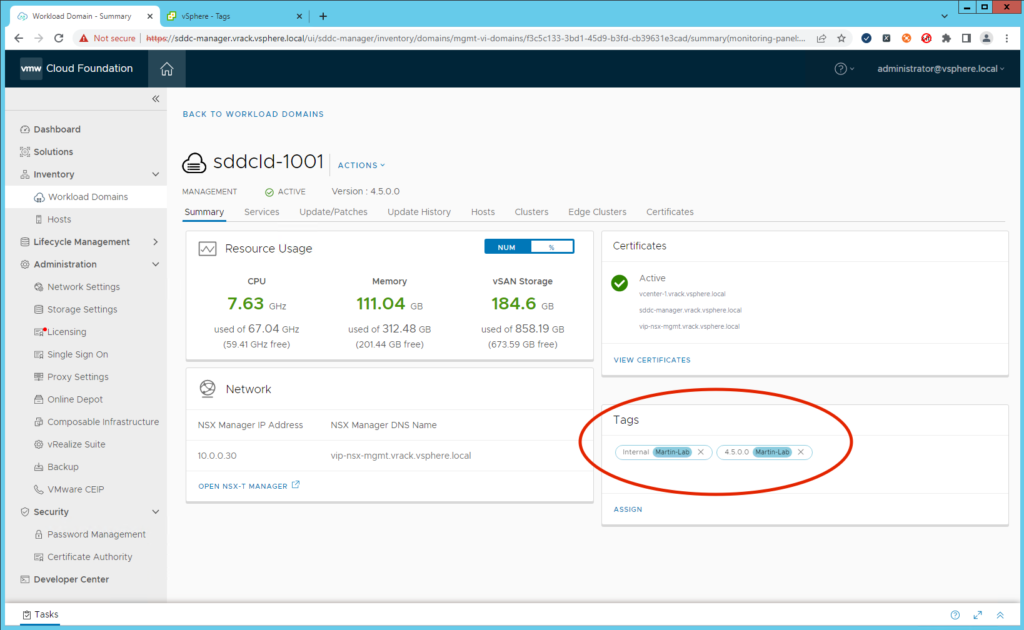Remove the 4.5.0.0 Martin-Lab tag

[x=801, y=452]
